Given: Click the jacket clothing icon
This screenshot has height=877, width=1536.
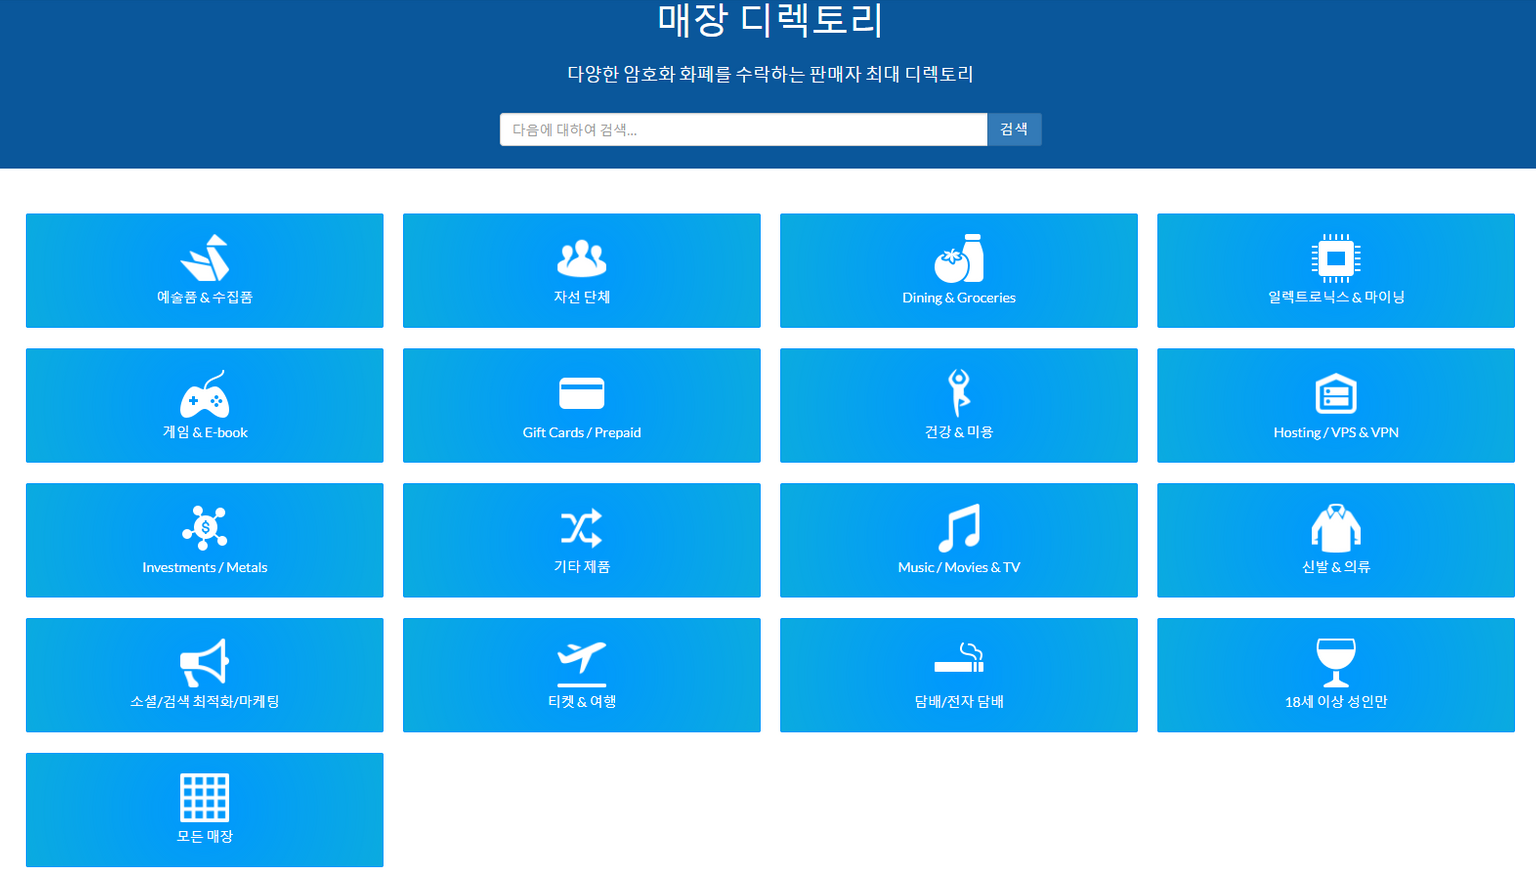Looking at the screenshot, I should coord(1336,528).
